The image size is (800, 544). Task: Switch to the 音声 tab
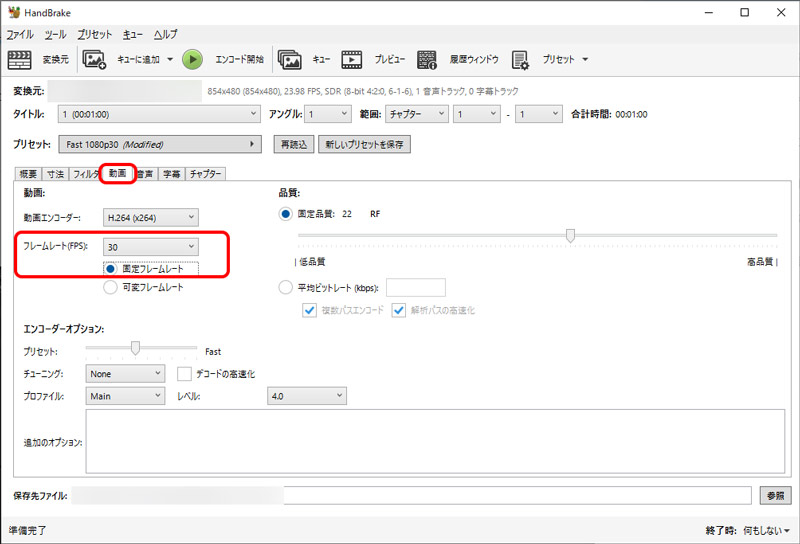pyautogui.click(x=145, y=174)
